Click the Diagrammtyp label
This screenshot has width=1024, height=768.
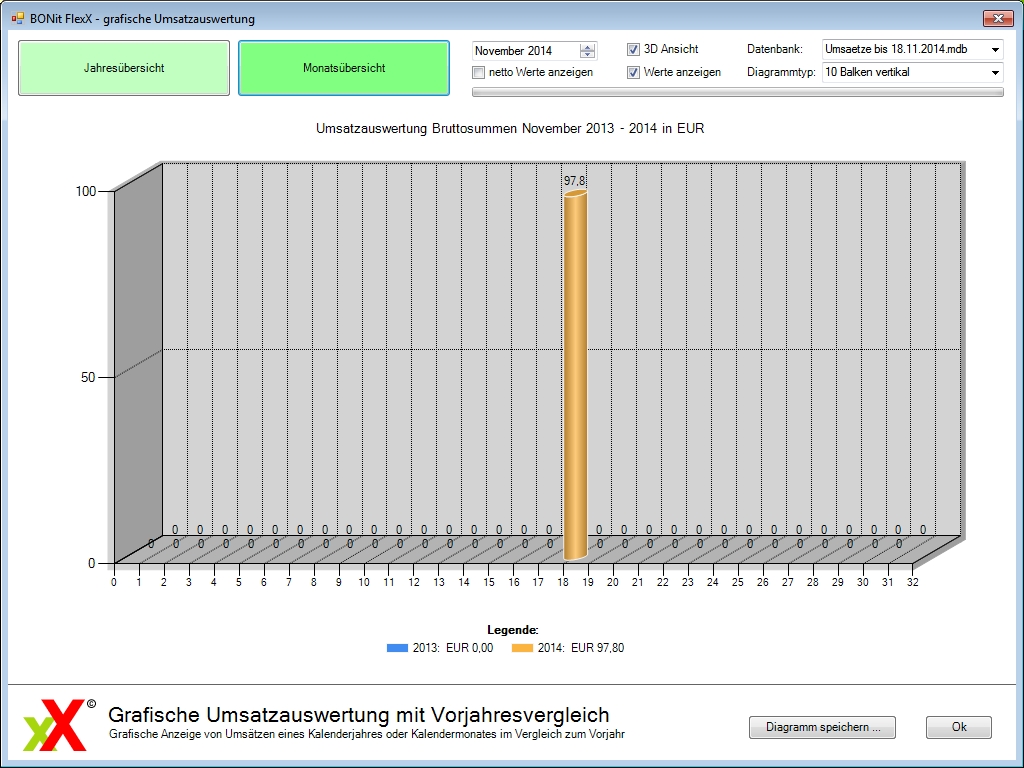click(x=781, y=72)
